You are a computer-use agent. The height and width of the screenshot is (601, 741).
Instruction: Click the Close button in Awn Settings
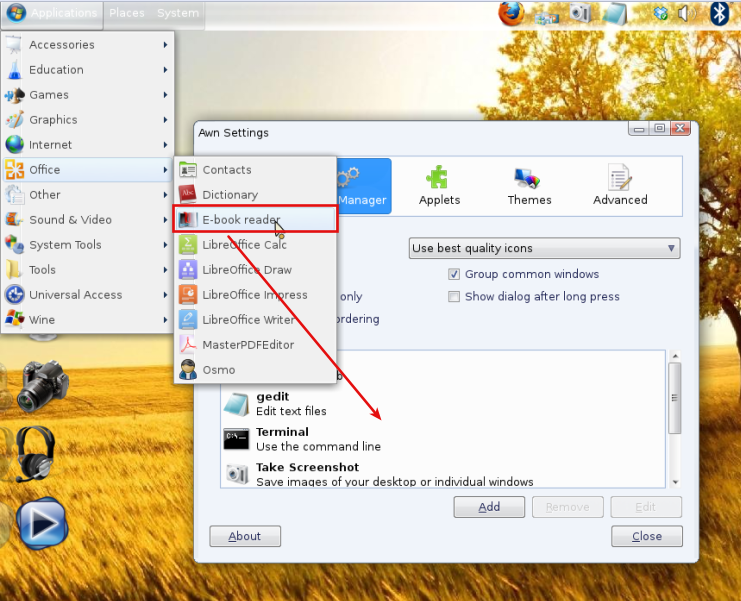click(x=646, y=536)
